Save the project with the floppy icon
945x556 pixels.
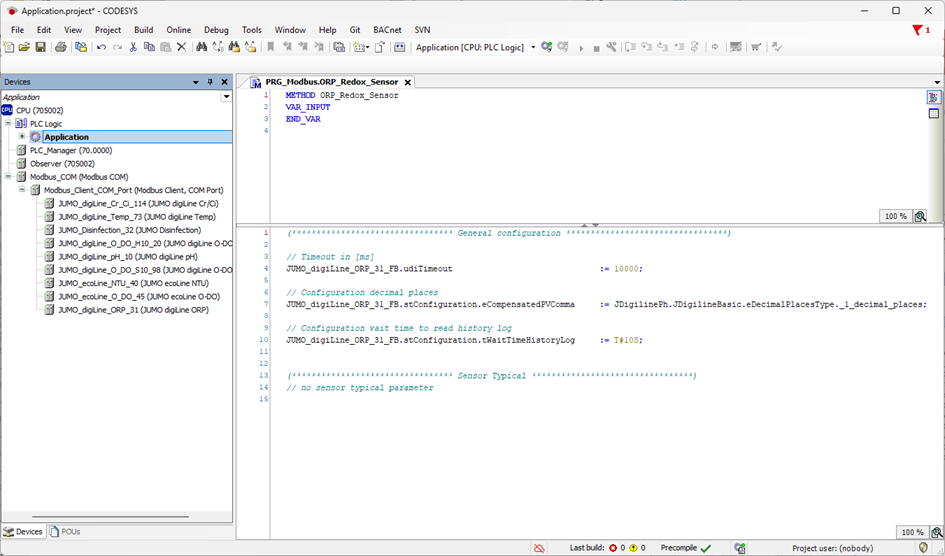(x=40, y=47)
